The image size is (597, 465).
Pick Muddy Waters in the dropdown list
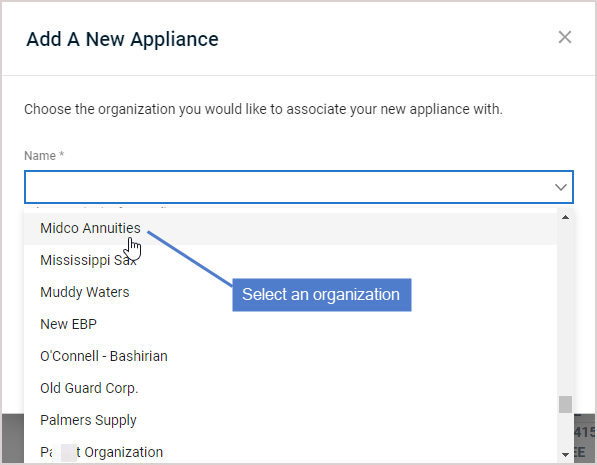pos(290,292)
